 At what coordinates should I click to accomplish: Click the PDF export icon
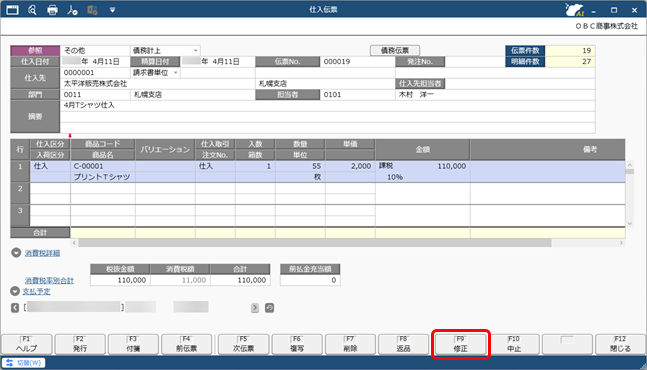(72, 9)
